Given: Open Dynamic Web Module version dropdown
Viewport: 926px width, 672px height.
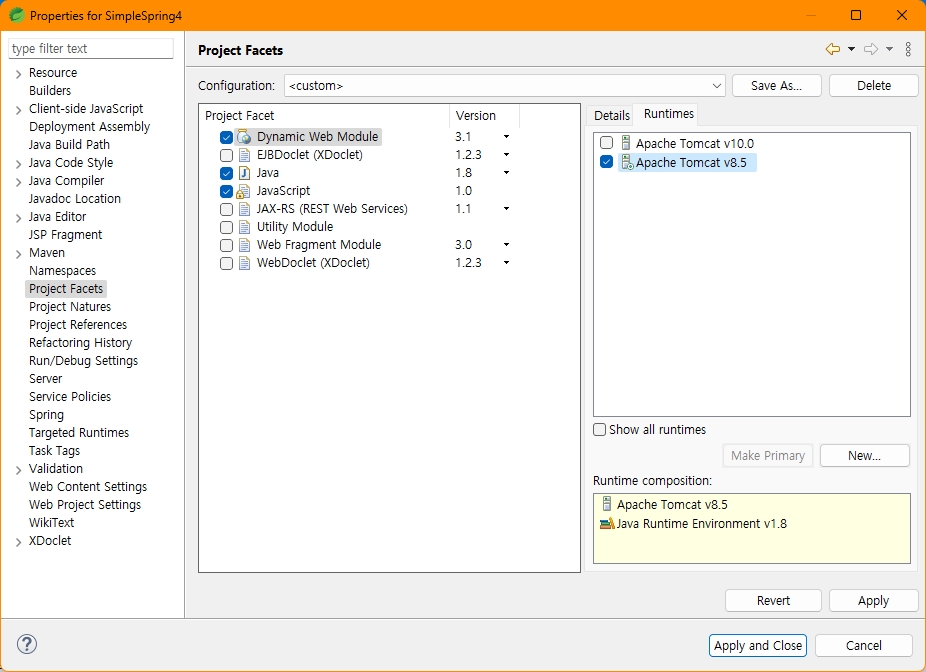Looking at the screenshot, I should tap(506, 137).
